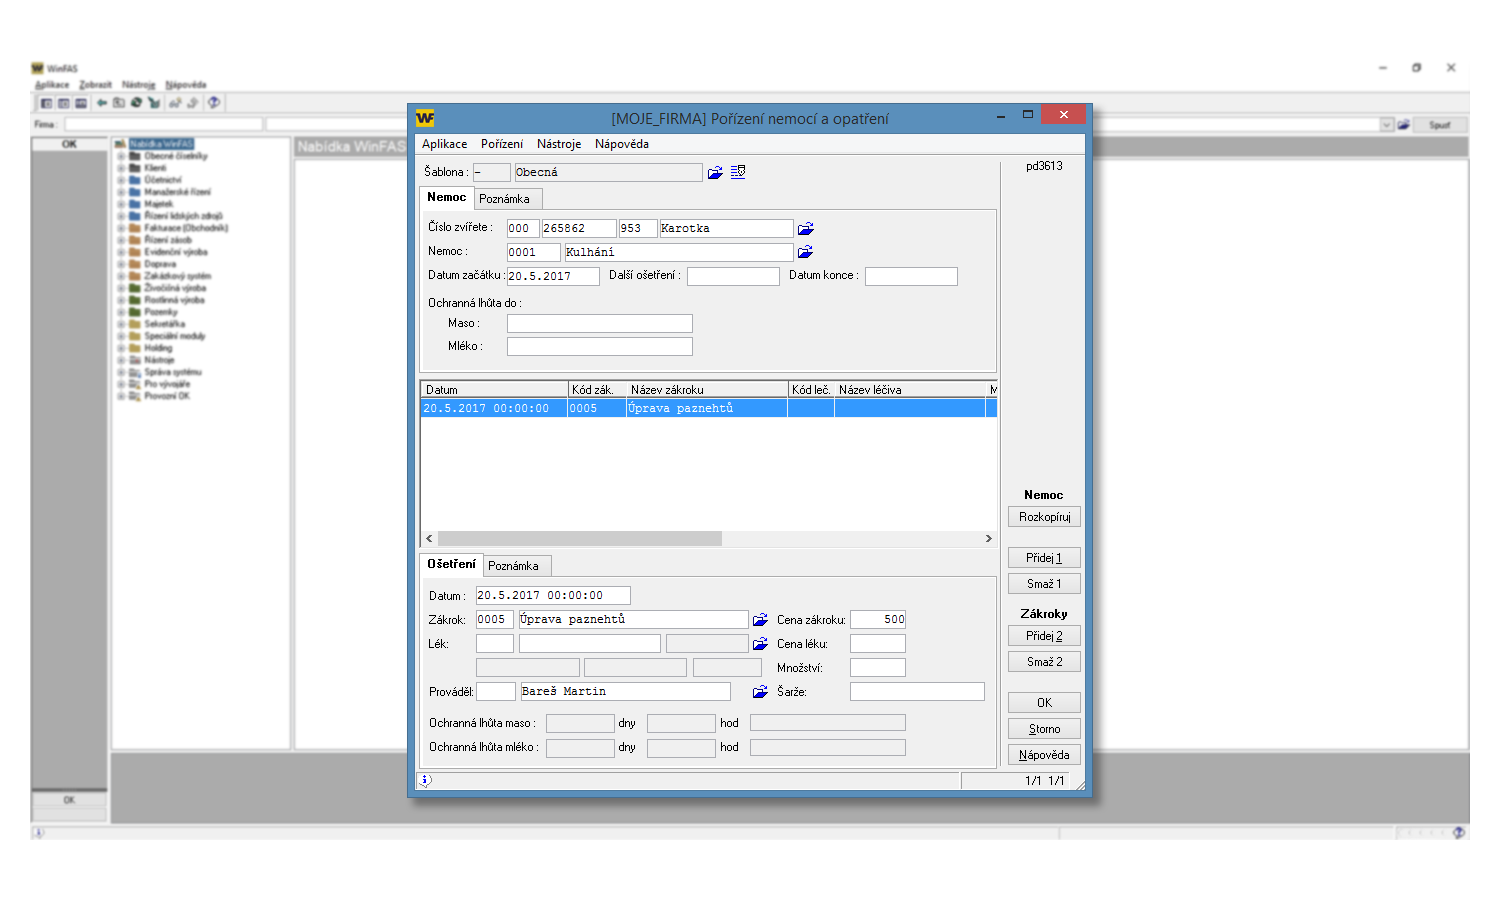Open animal lookup icon next to Karotka
The width and height of the screenshot is (1500, 900).
coord(806,229)
